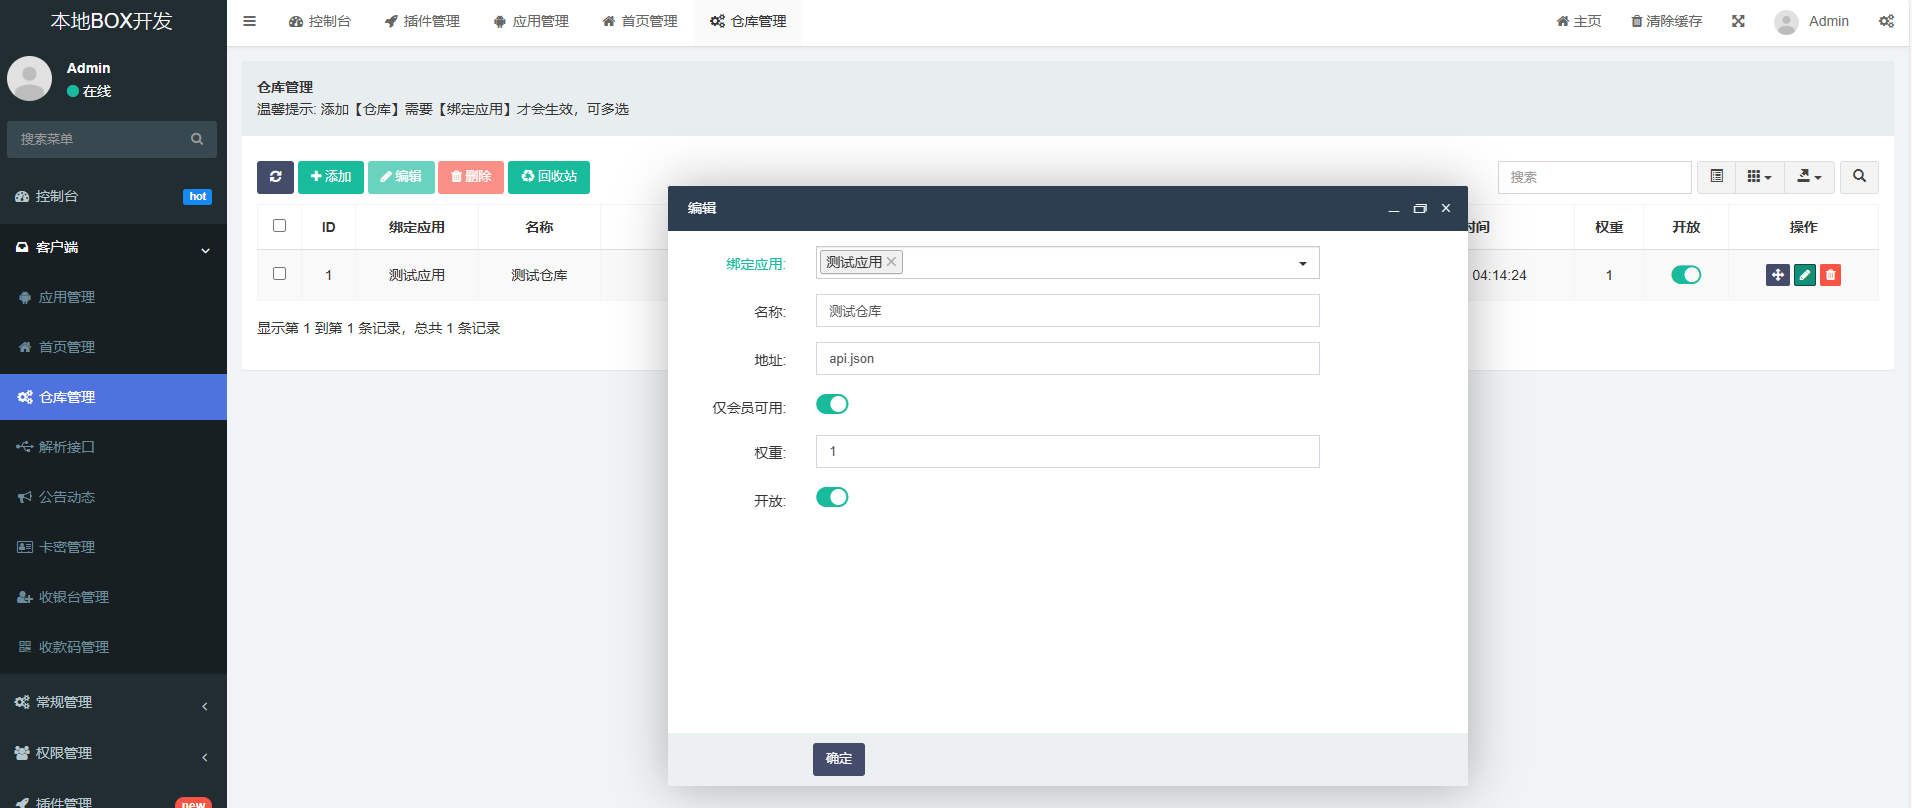Click the 测试应用 cell in table row
Screen dimensions: 1912x808
pyautogui.click(x=417, y=275)
